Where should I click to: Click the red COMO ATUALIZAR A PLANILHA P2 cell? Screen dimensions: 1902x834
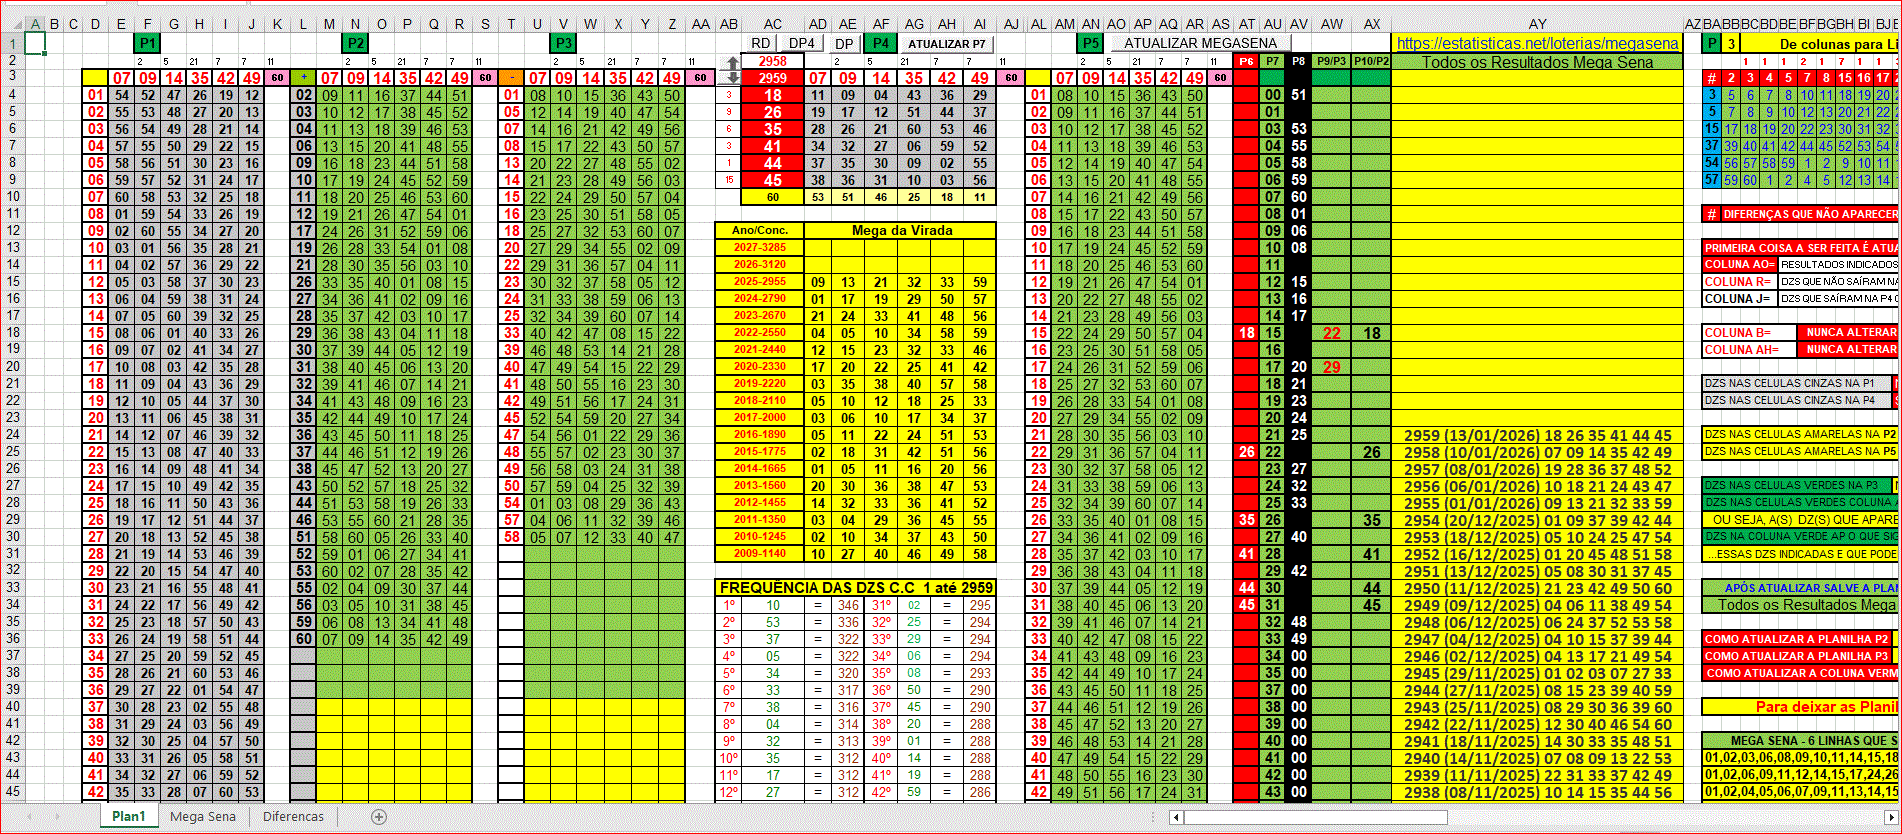coord(1798,639)
